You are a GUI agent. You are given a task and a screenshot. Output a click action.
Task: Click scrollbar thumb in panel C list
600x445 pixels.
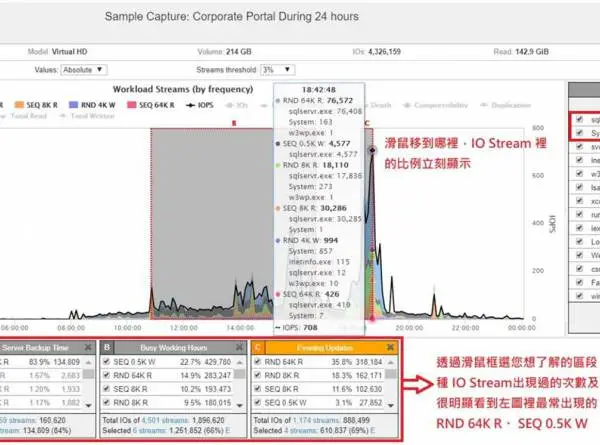click(391, 373)
